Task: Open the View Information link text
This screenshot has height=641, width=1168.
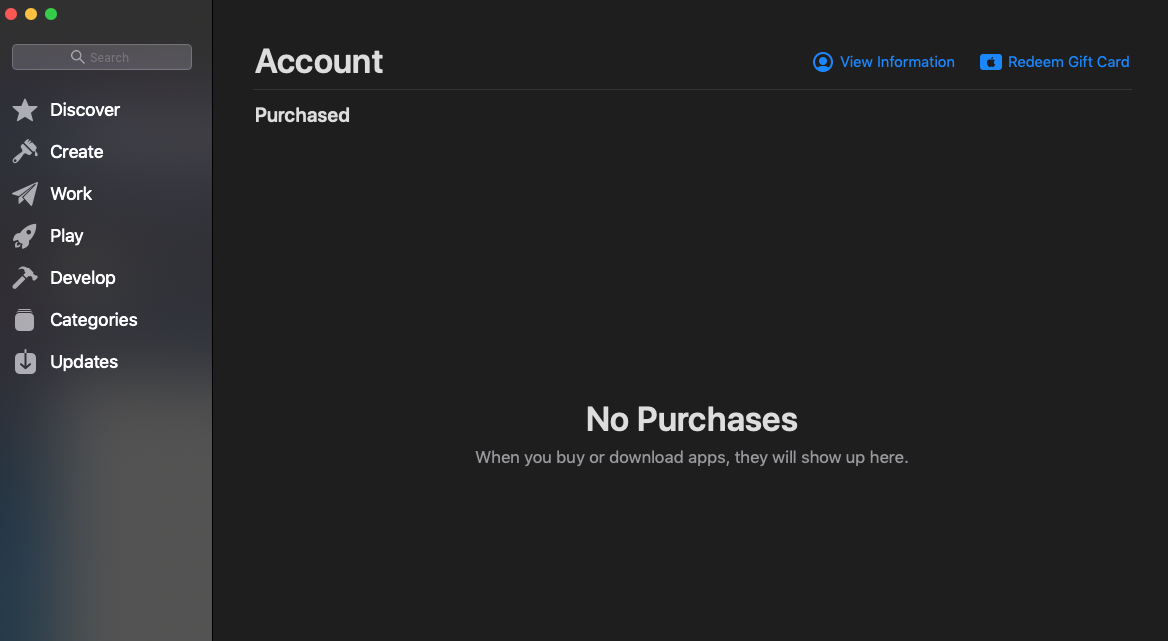Action: pos(897,62)
